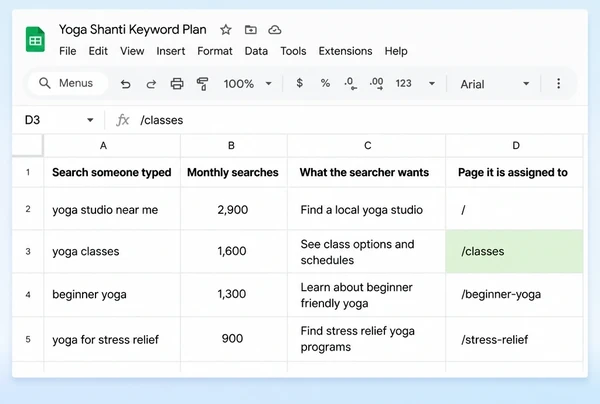Select the cell with value 2,900
The width and height of the screenshot is (600, 404).
234,209
